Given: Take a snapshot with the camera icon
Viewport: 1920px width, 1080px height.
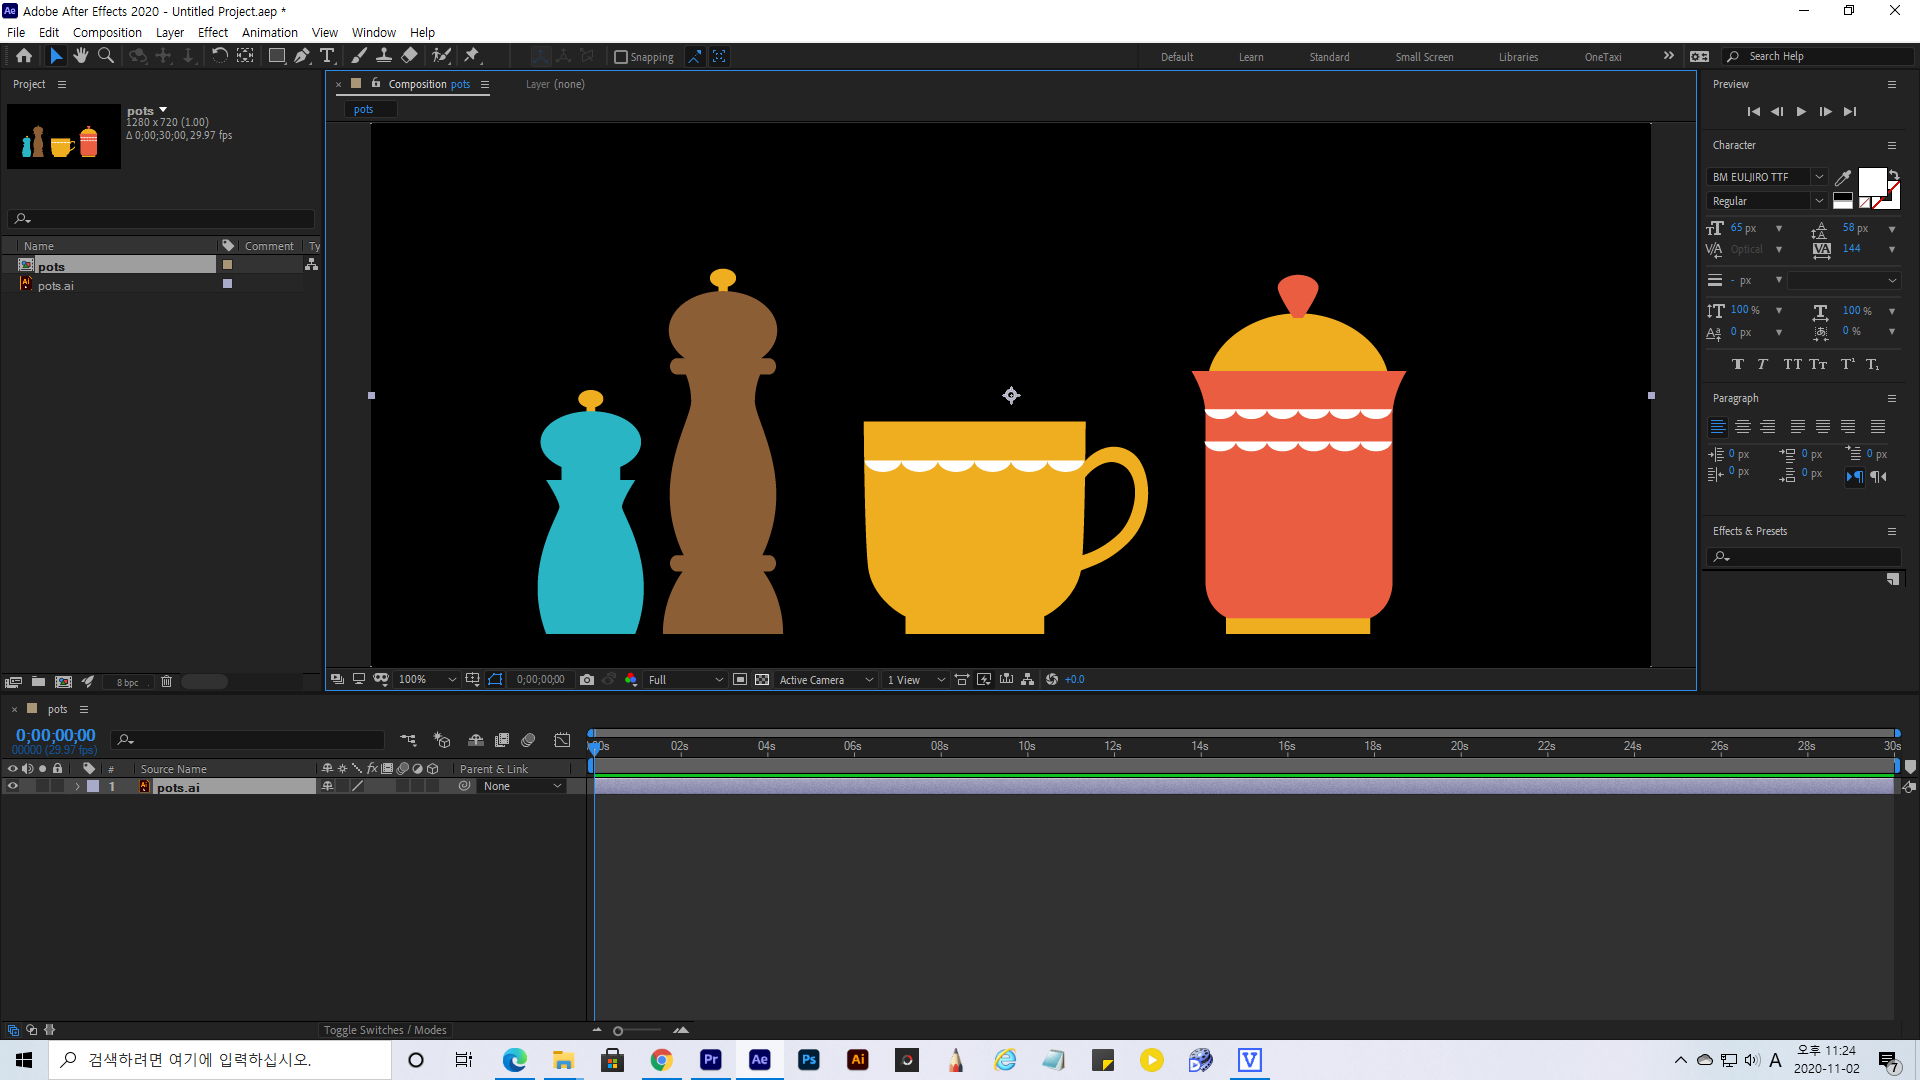Looking at the screenshot, I should tap(587, 680).
